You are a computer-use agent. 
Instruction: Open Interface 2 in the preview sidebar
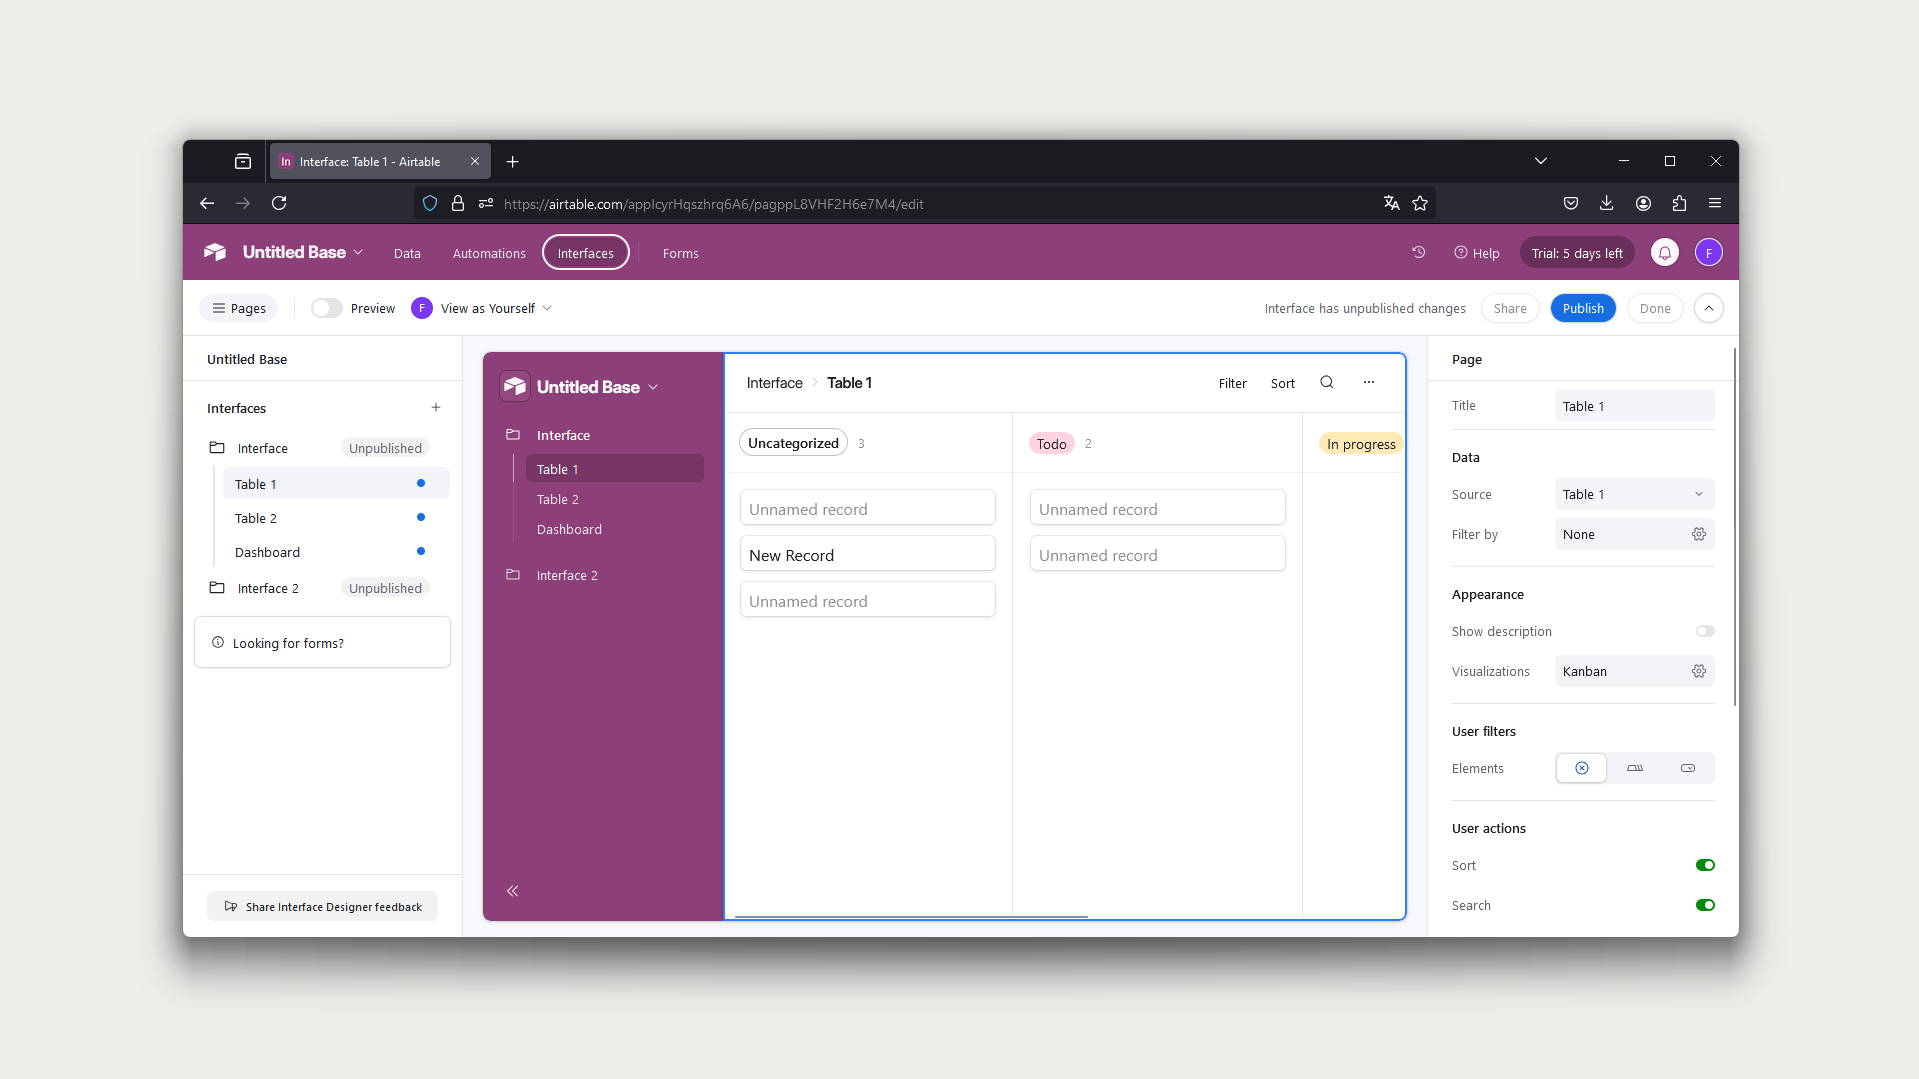pyautogui.click(x=567, y=575)
